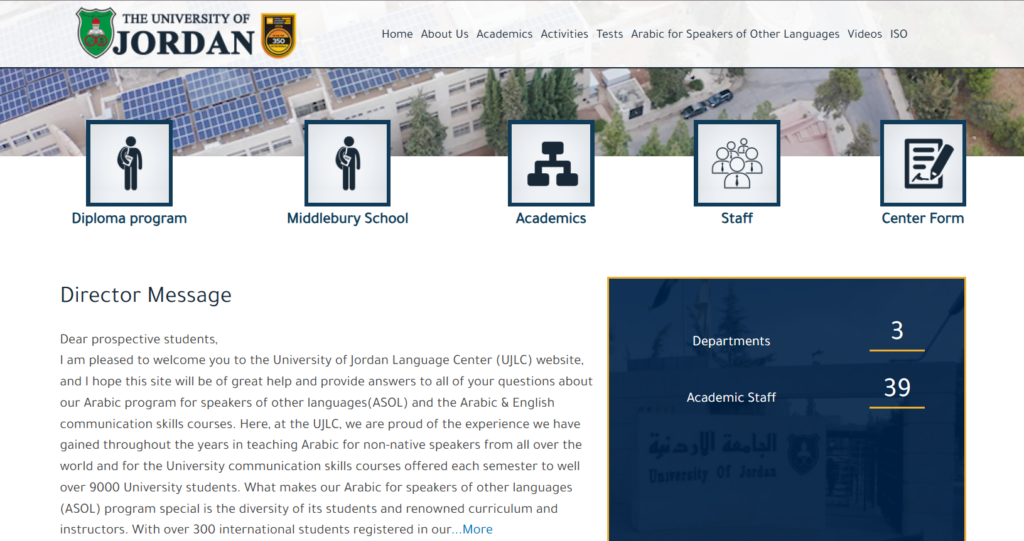The height and width of the screenshot is (541, 1024).
Task: Open the Staff group icon tile
Action: click(737, 163)
